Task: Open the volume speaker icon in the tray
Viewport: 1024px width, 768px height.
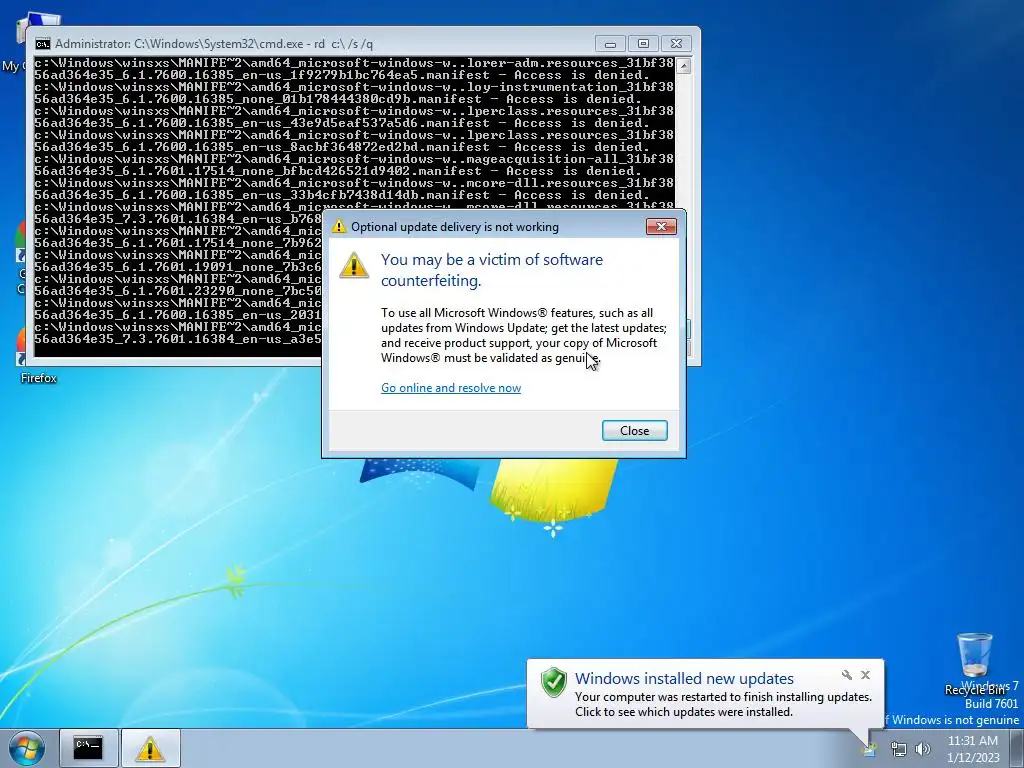Action: point(923,749)
